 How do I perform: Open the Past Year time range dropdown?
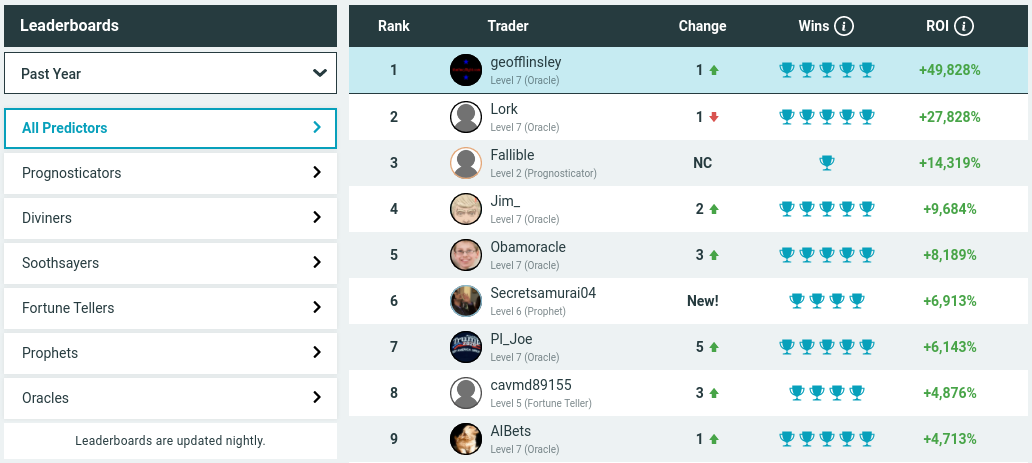[170, 73]
